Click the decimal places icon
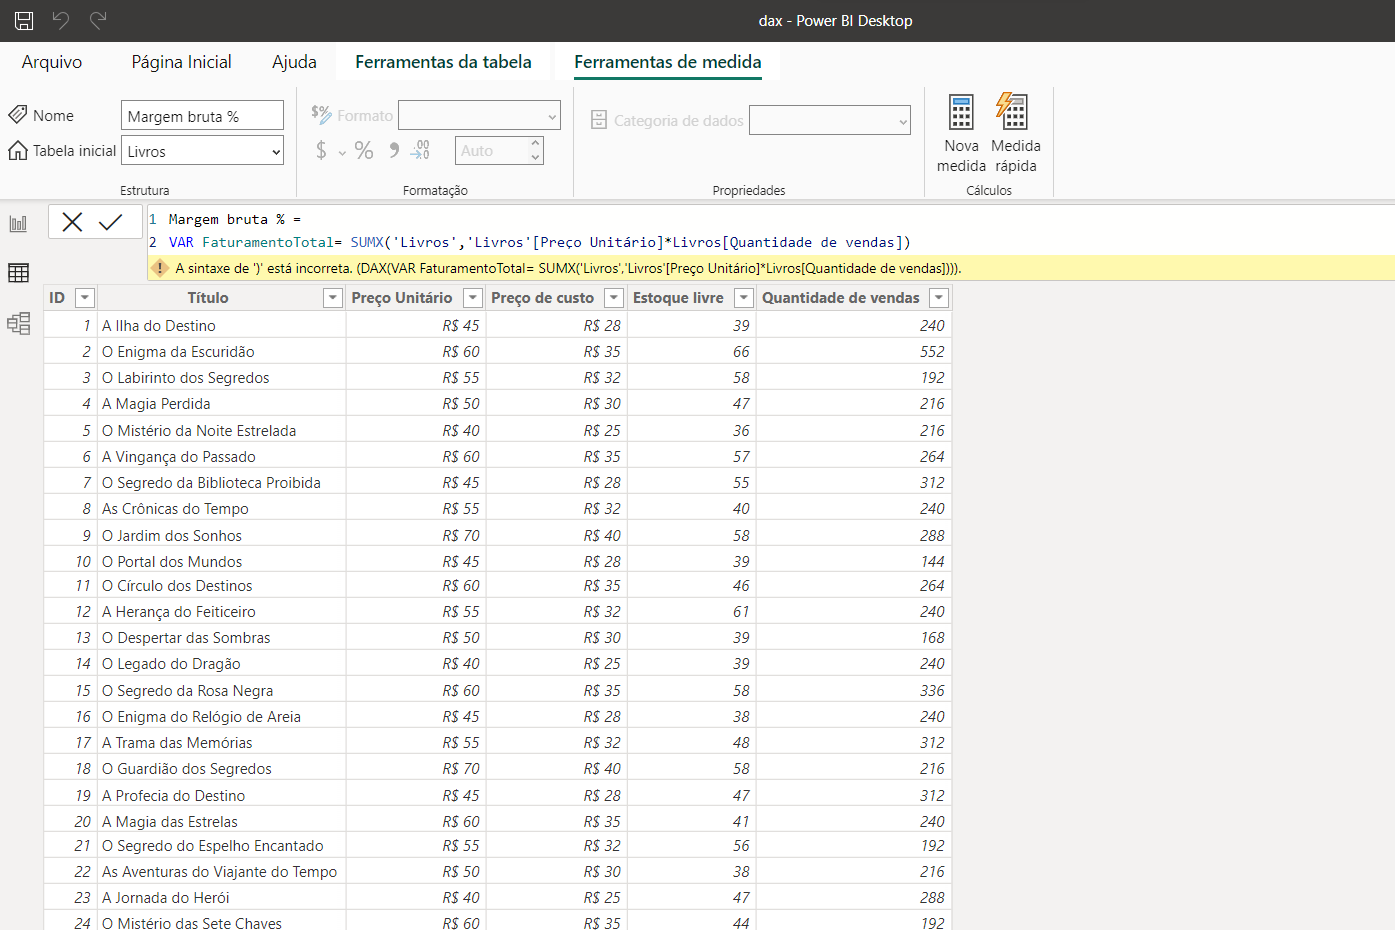1395x930 pixels. (421, 150)
